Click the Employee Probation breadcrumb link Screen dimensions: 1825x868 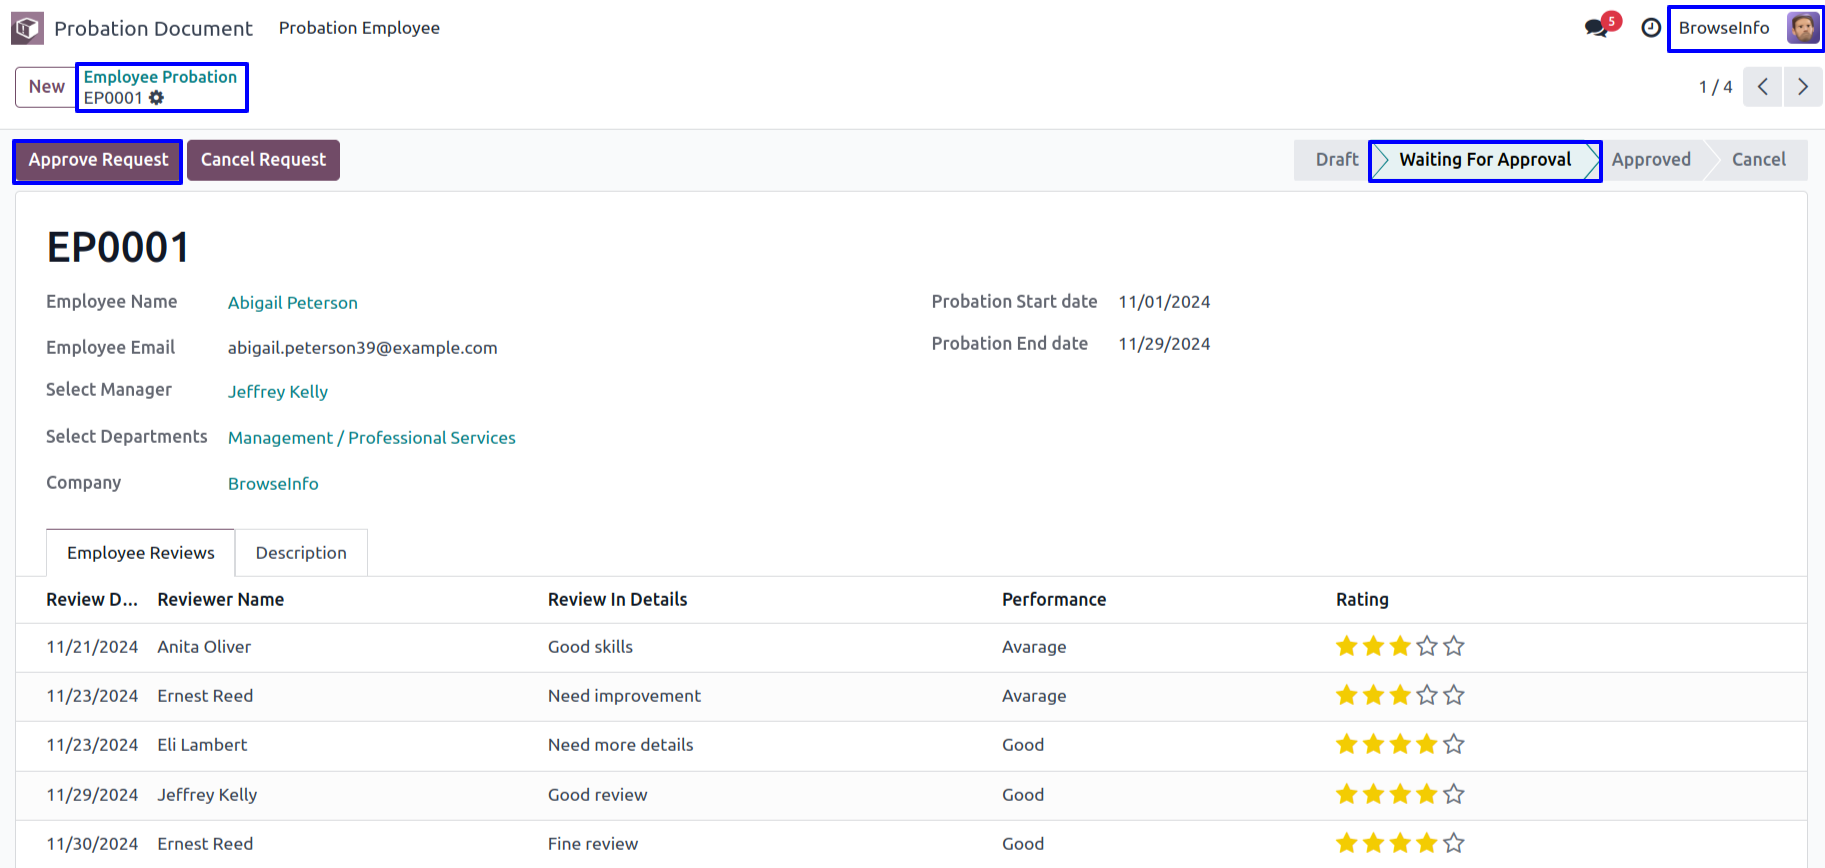tap(160, 77)
